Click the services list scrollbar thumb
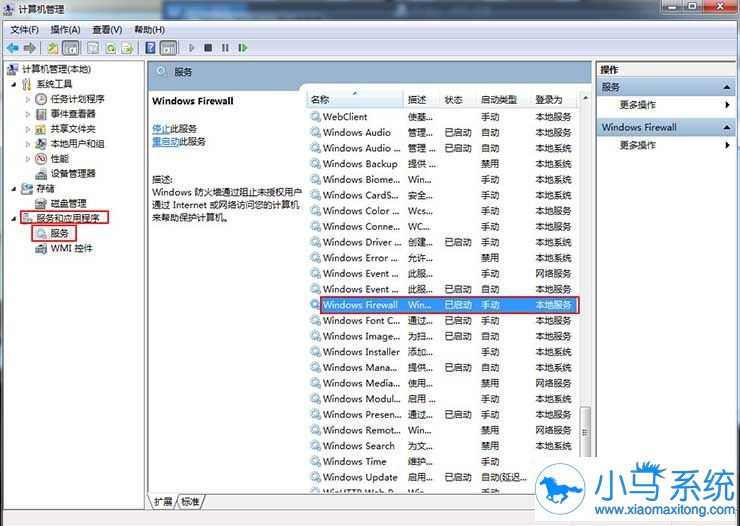Image resolution: width=740 pixels, height=526 pixels. pyautogui.click(x=585, y=431)
